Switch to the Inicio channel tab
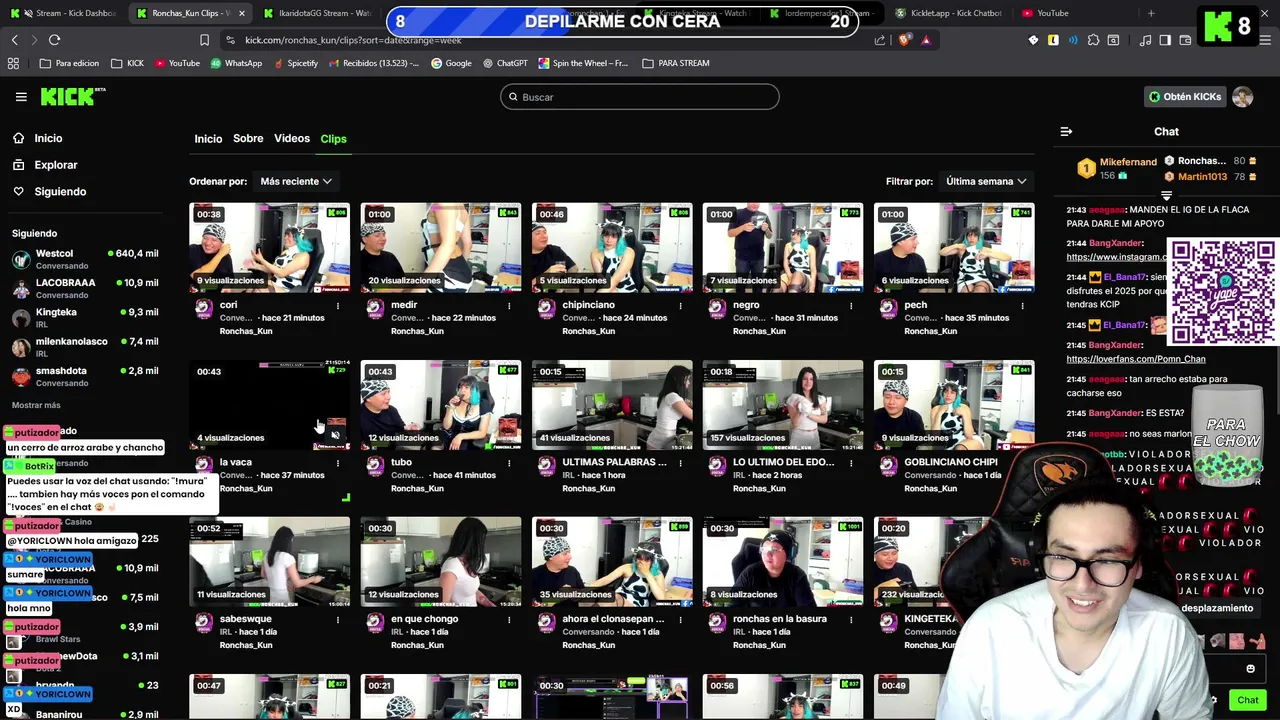 click(x=208, y=139)
